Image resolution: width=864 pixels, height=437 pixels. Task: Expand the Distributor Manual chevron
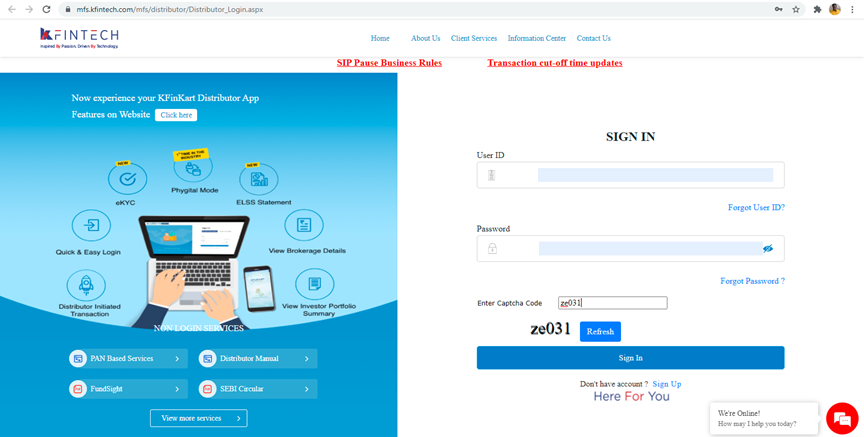click(306, 359)
